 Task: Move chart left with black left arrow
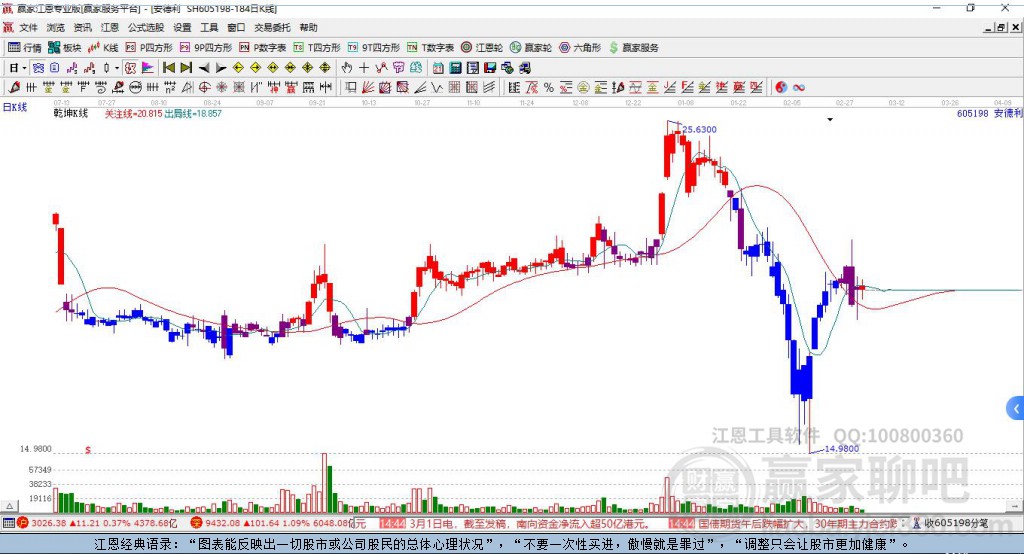click(204, 67)
